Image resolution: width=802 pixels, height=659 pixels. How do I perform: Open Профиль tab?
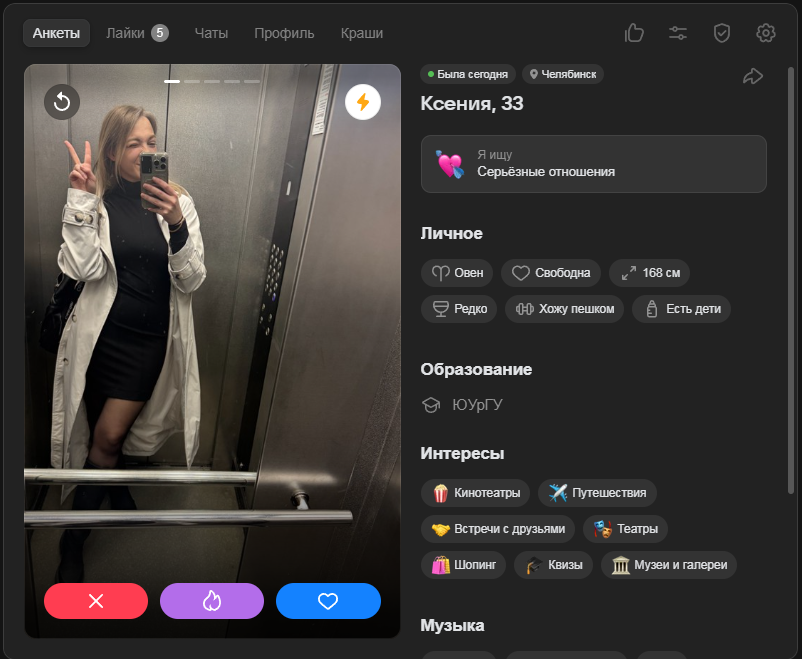(284, 33)
